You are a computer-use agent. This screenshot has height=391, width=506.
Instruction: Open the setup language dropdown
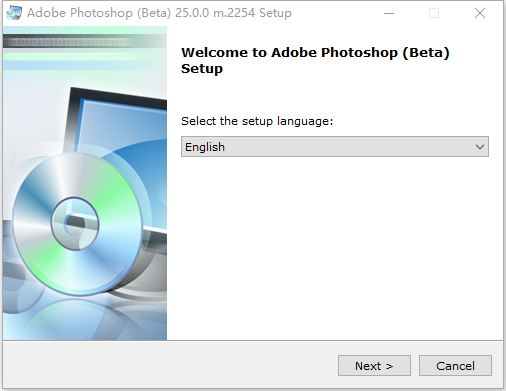(x=335, y=147)
